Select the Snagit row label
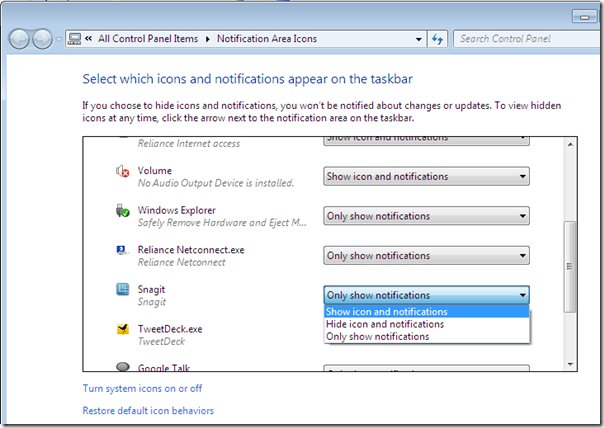The image size is (604, 428). (x=151, y=289)
